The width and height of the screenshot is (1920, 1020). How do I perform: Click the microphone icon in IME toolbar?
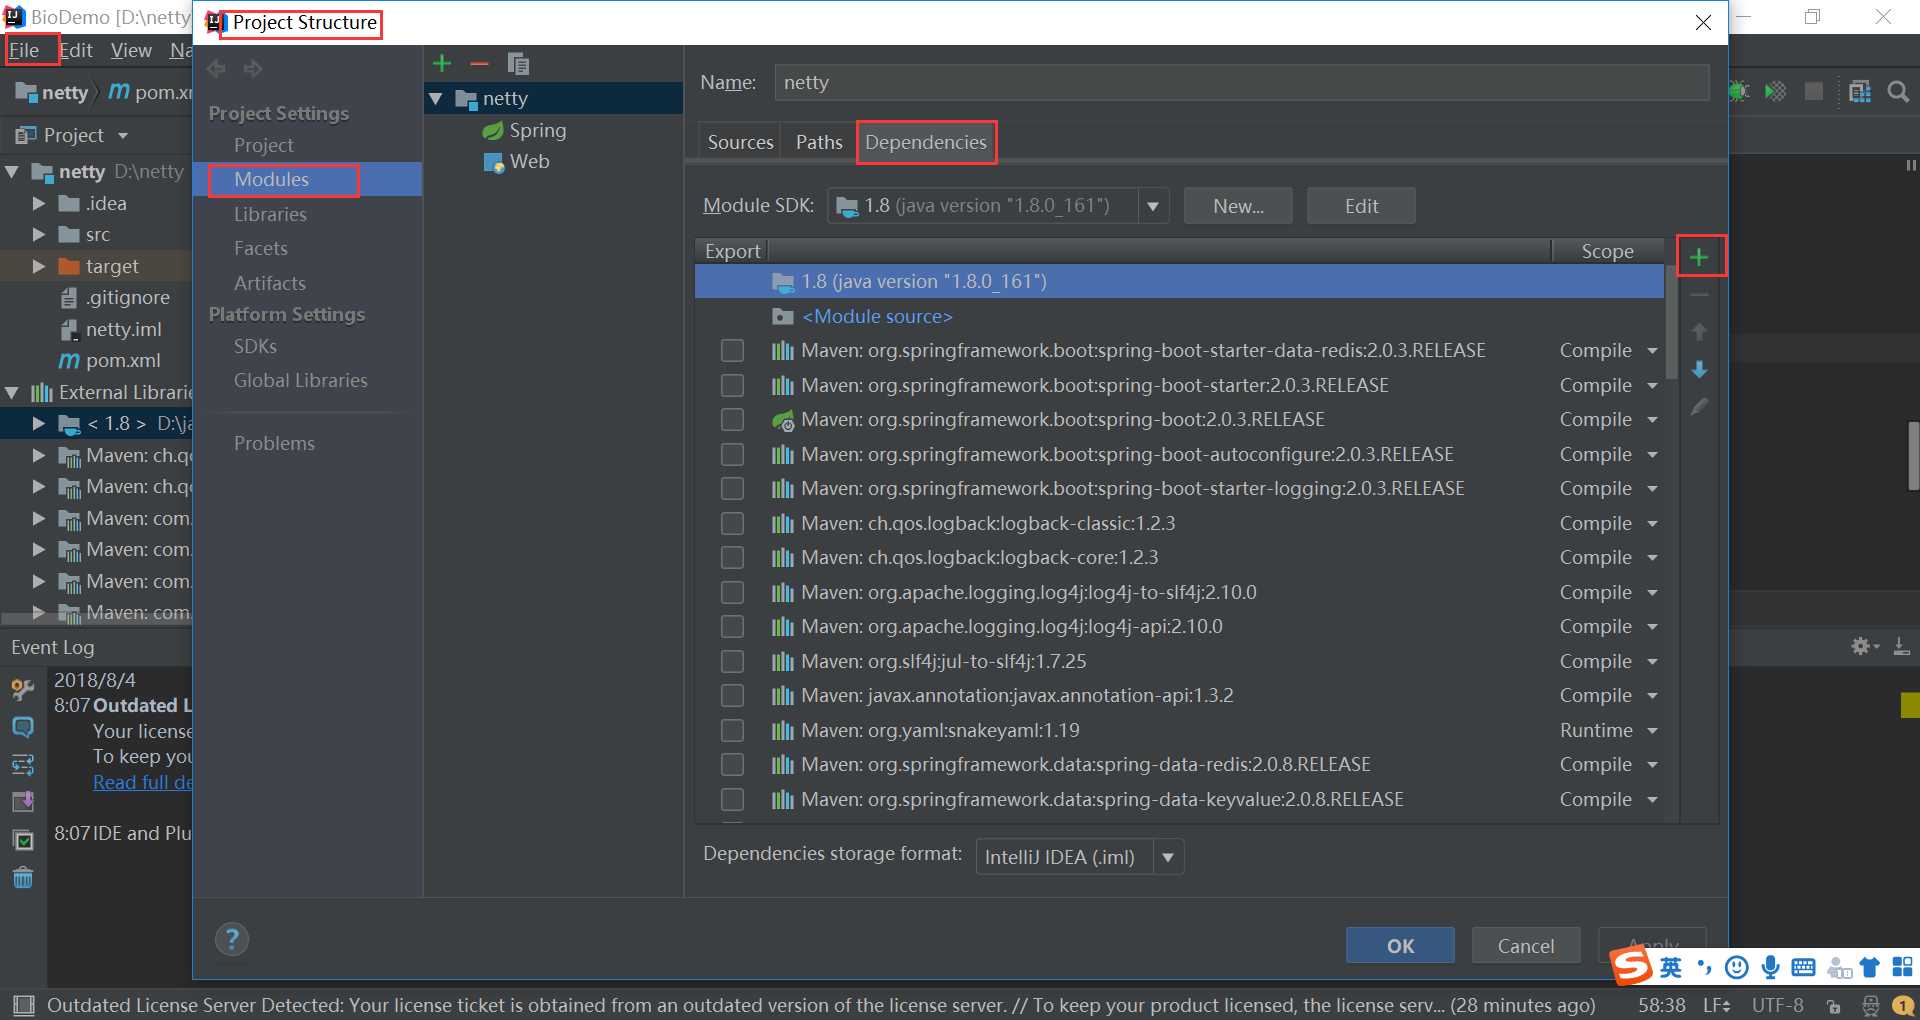click(x=1770, y=967)
